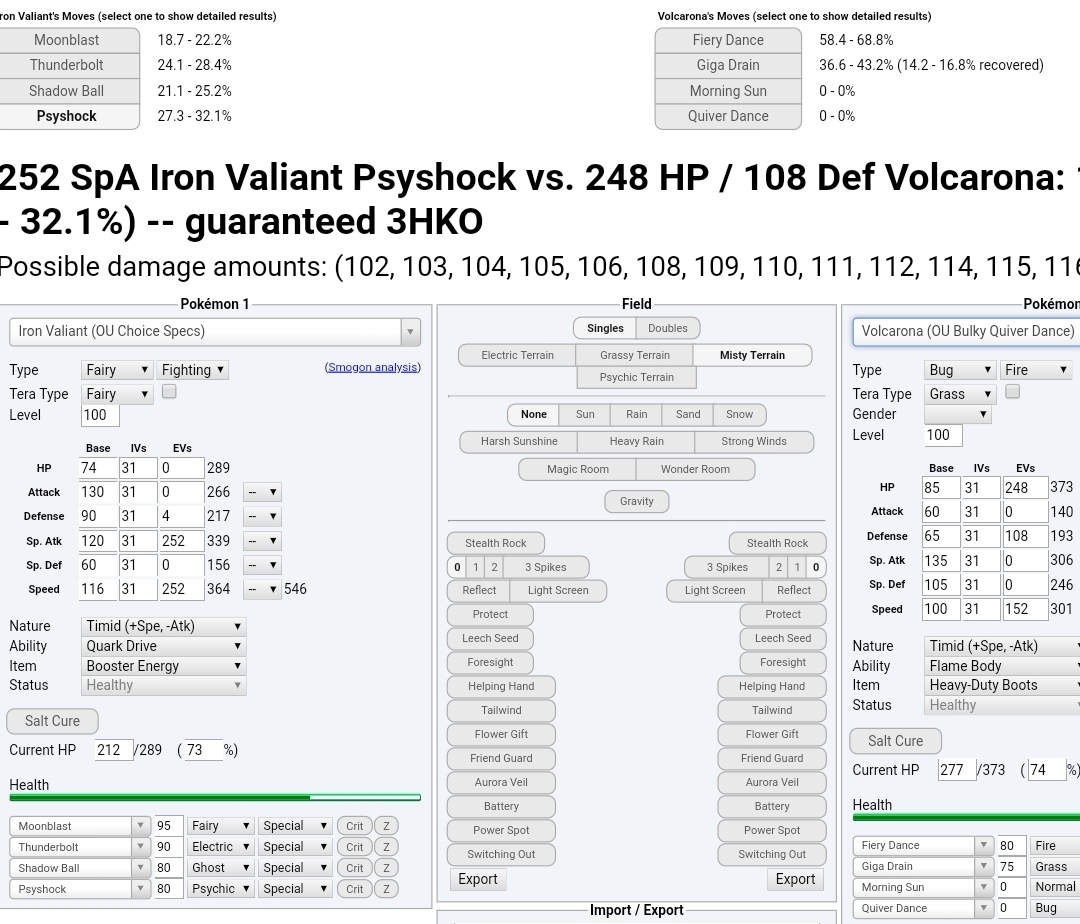Open the Iron Valiant set selector dropdown

coord(215,331)
